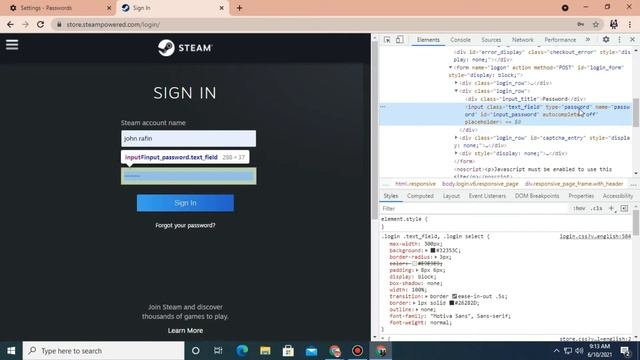The height and width of the screenshot is (360, 640).
Task: Click the Styles Filter input
Action: point(473,208)
